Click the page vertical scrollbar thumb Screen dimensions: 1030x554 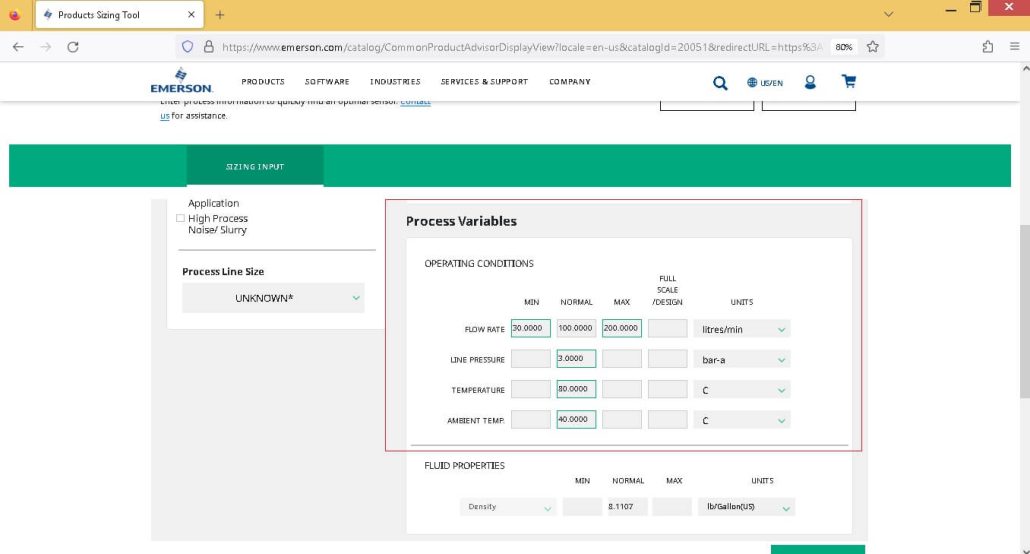[1025, 311]
